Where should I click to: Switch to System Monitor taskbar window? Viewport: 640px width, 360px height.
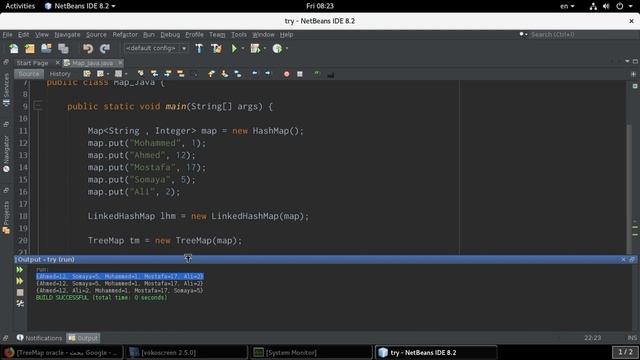pos(311,352)
